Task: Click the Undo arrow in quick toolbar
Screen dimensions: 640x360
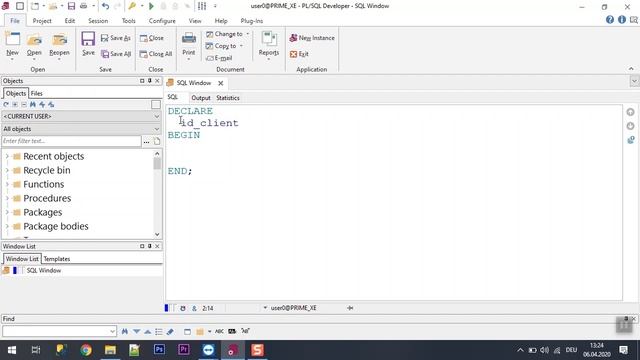Action: click(105, 6)
